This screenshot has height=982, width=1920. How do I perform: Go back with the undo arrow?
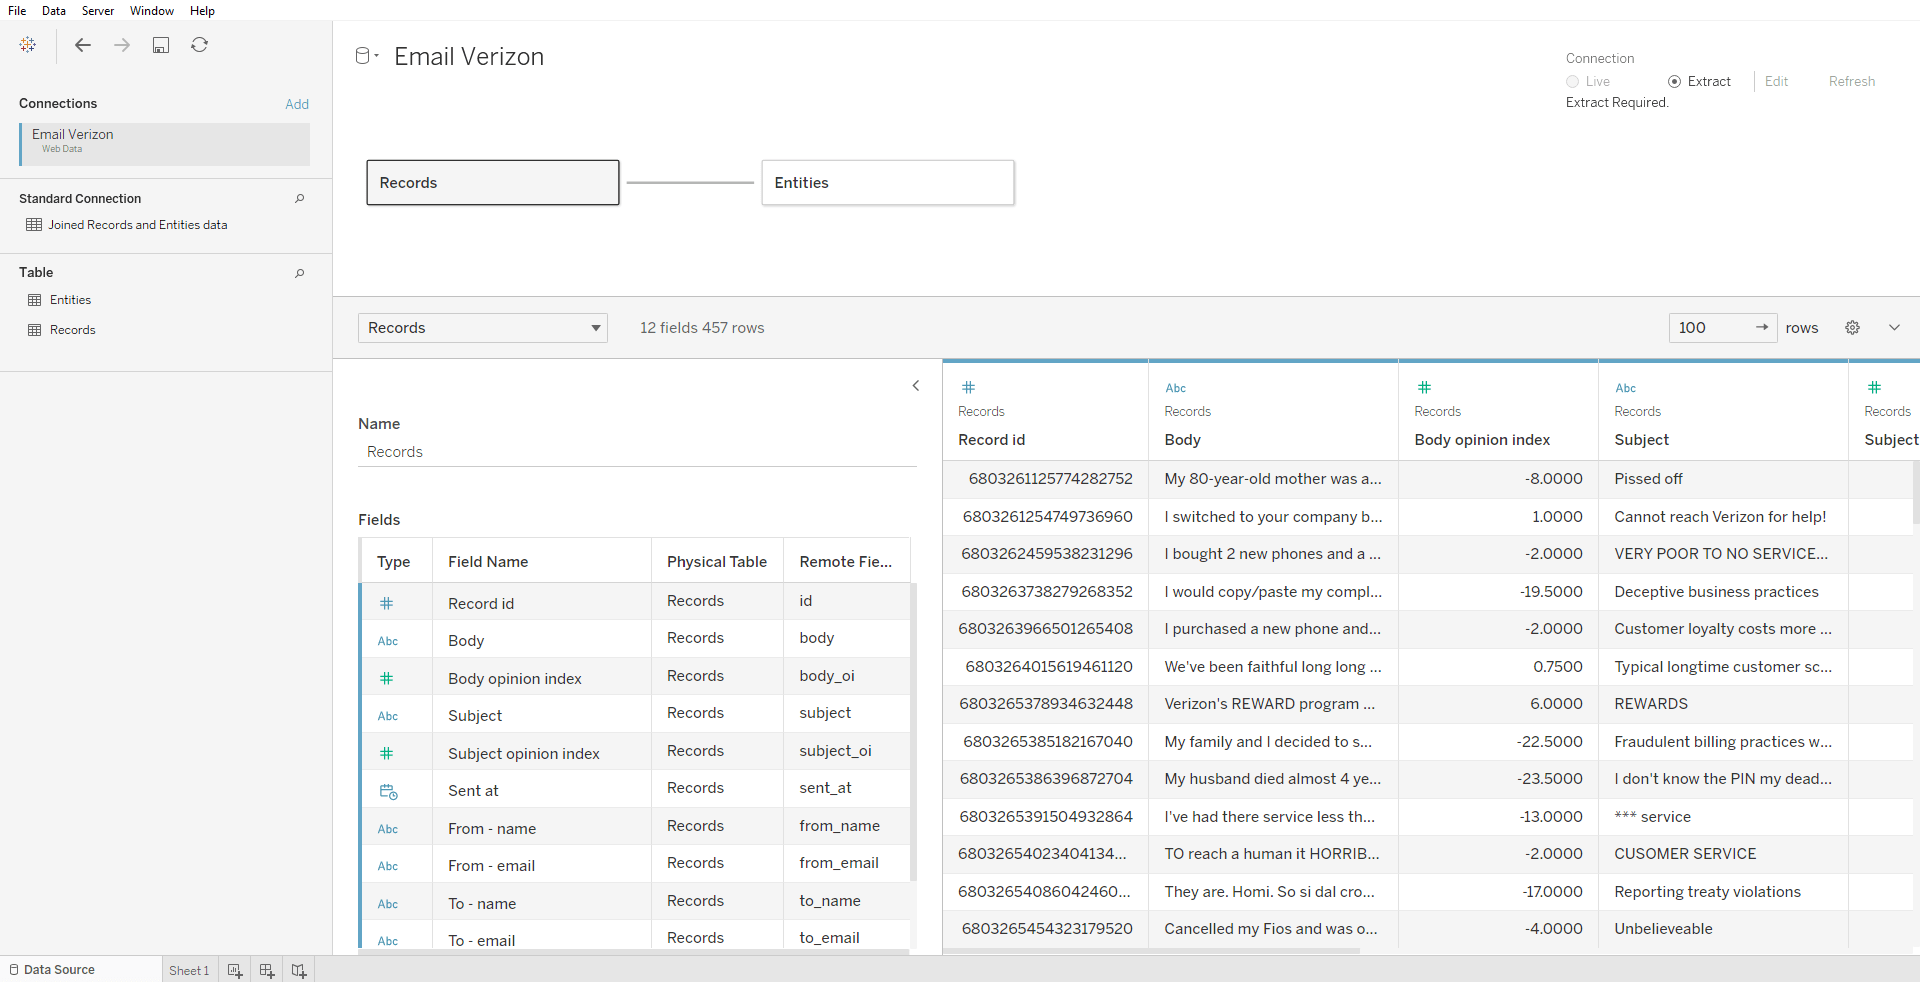(x=83, y=45)
